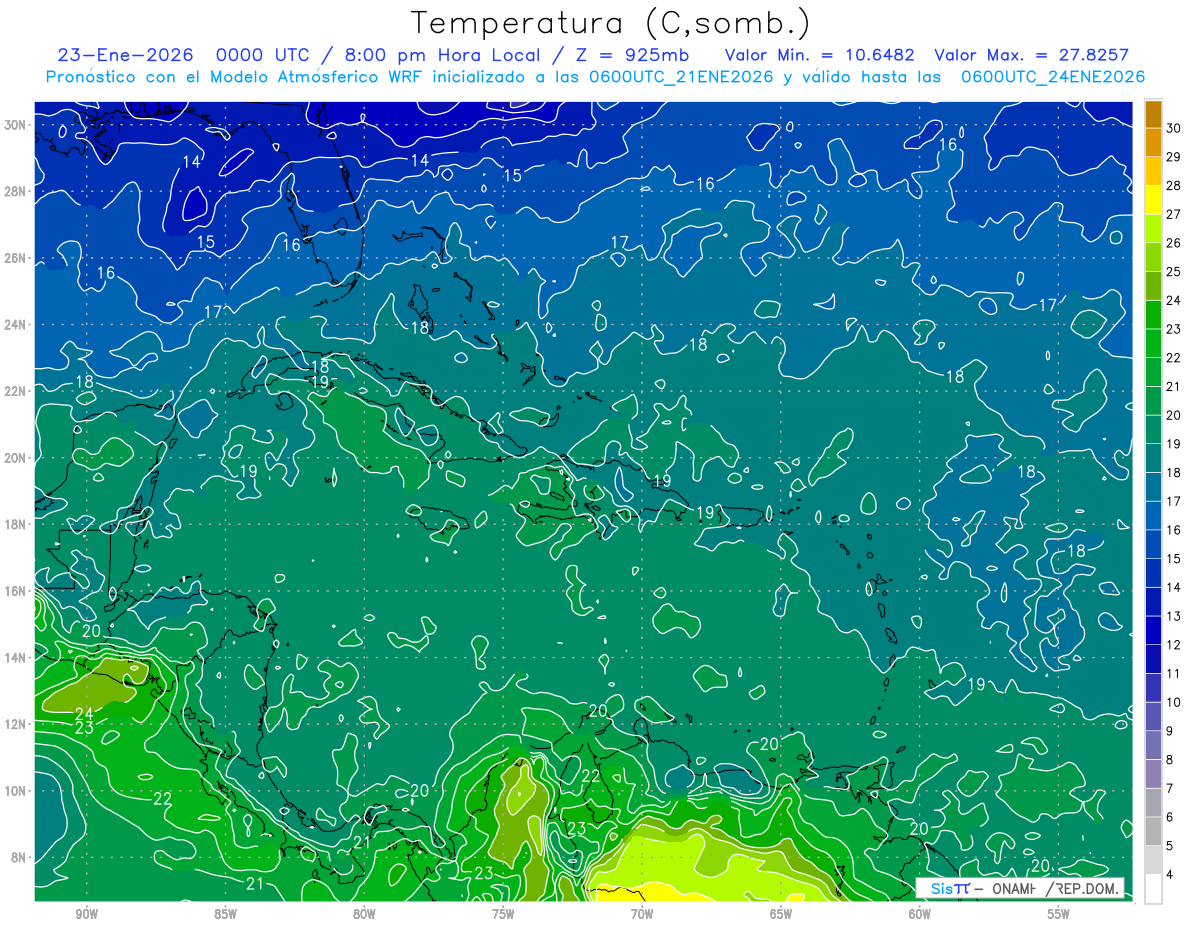Click the 'Sisπ – ONAMET /REP.DOM.' logo box
The height and width of the screenshot is (927, 1200).
[1020, 889]
